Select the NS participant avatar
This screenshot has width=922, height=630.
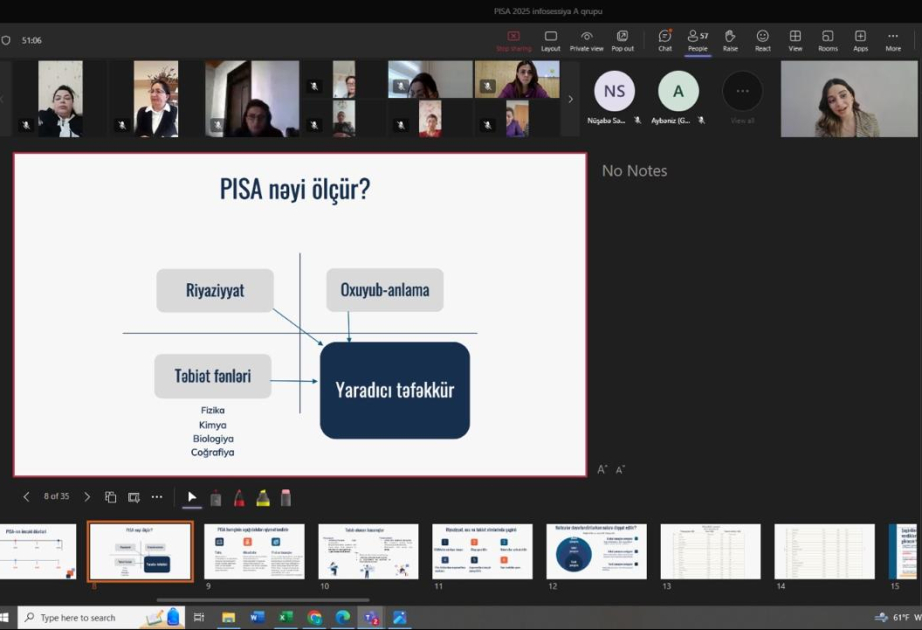614,91
